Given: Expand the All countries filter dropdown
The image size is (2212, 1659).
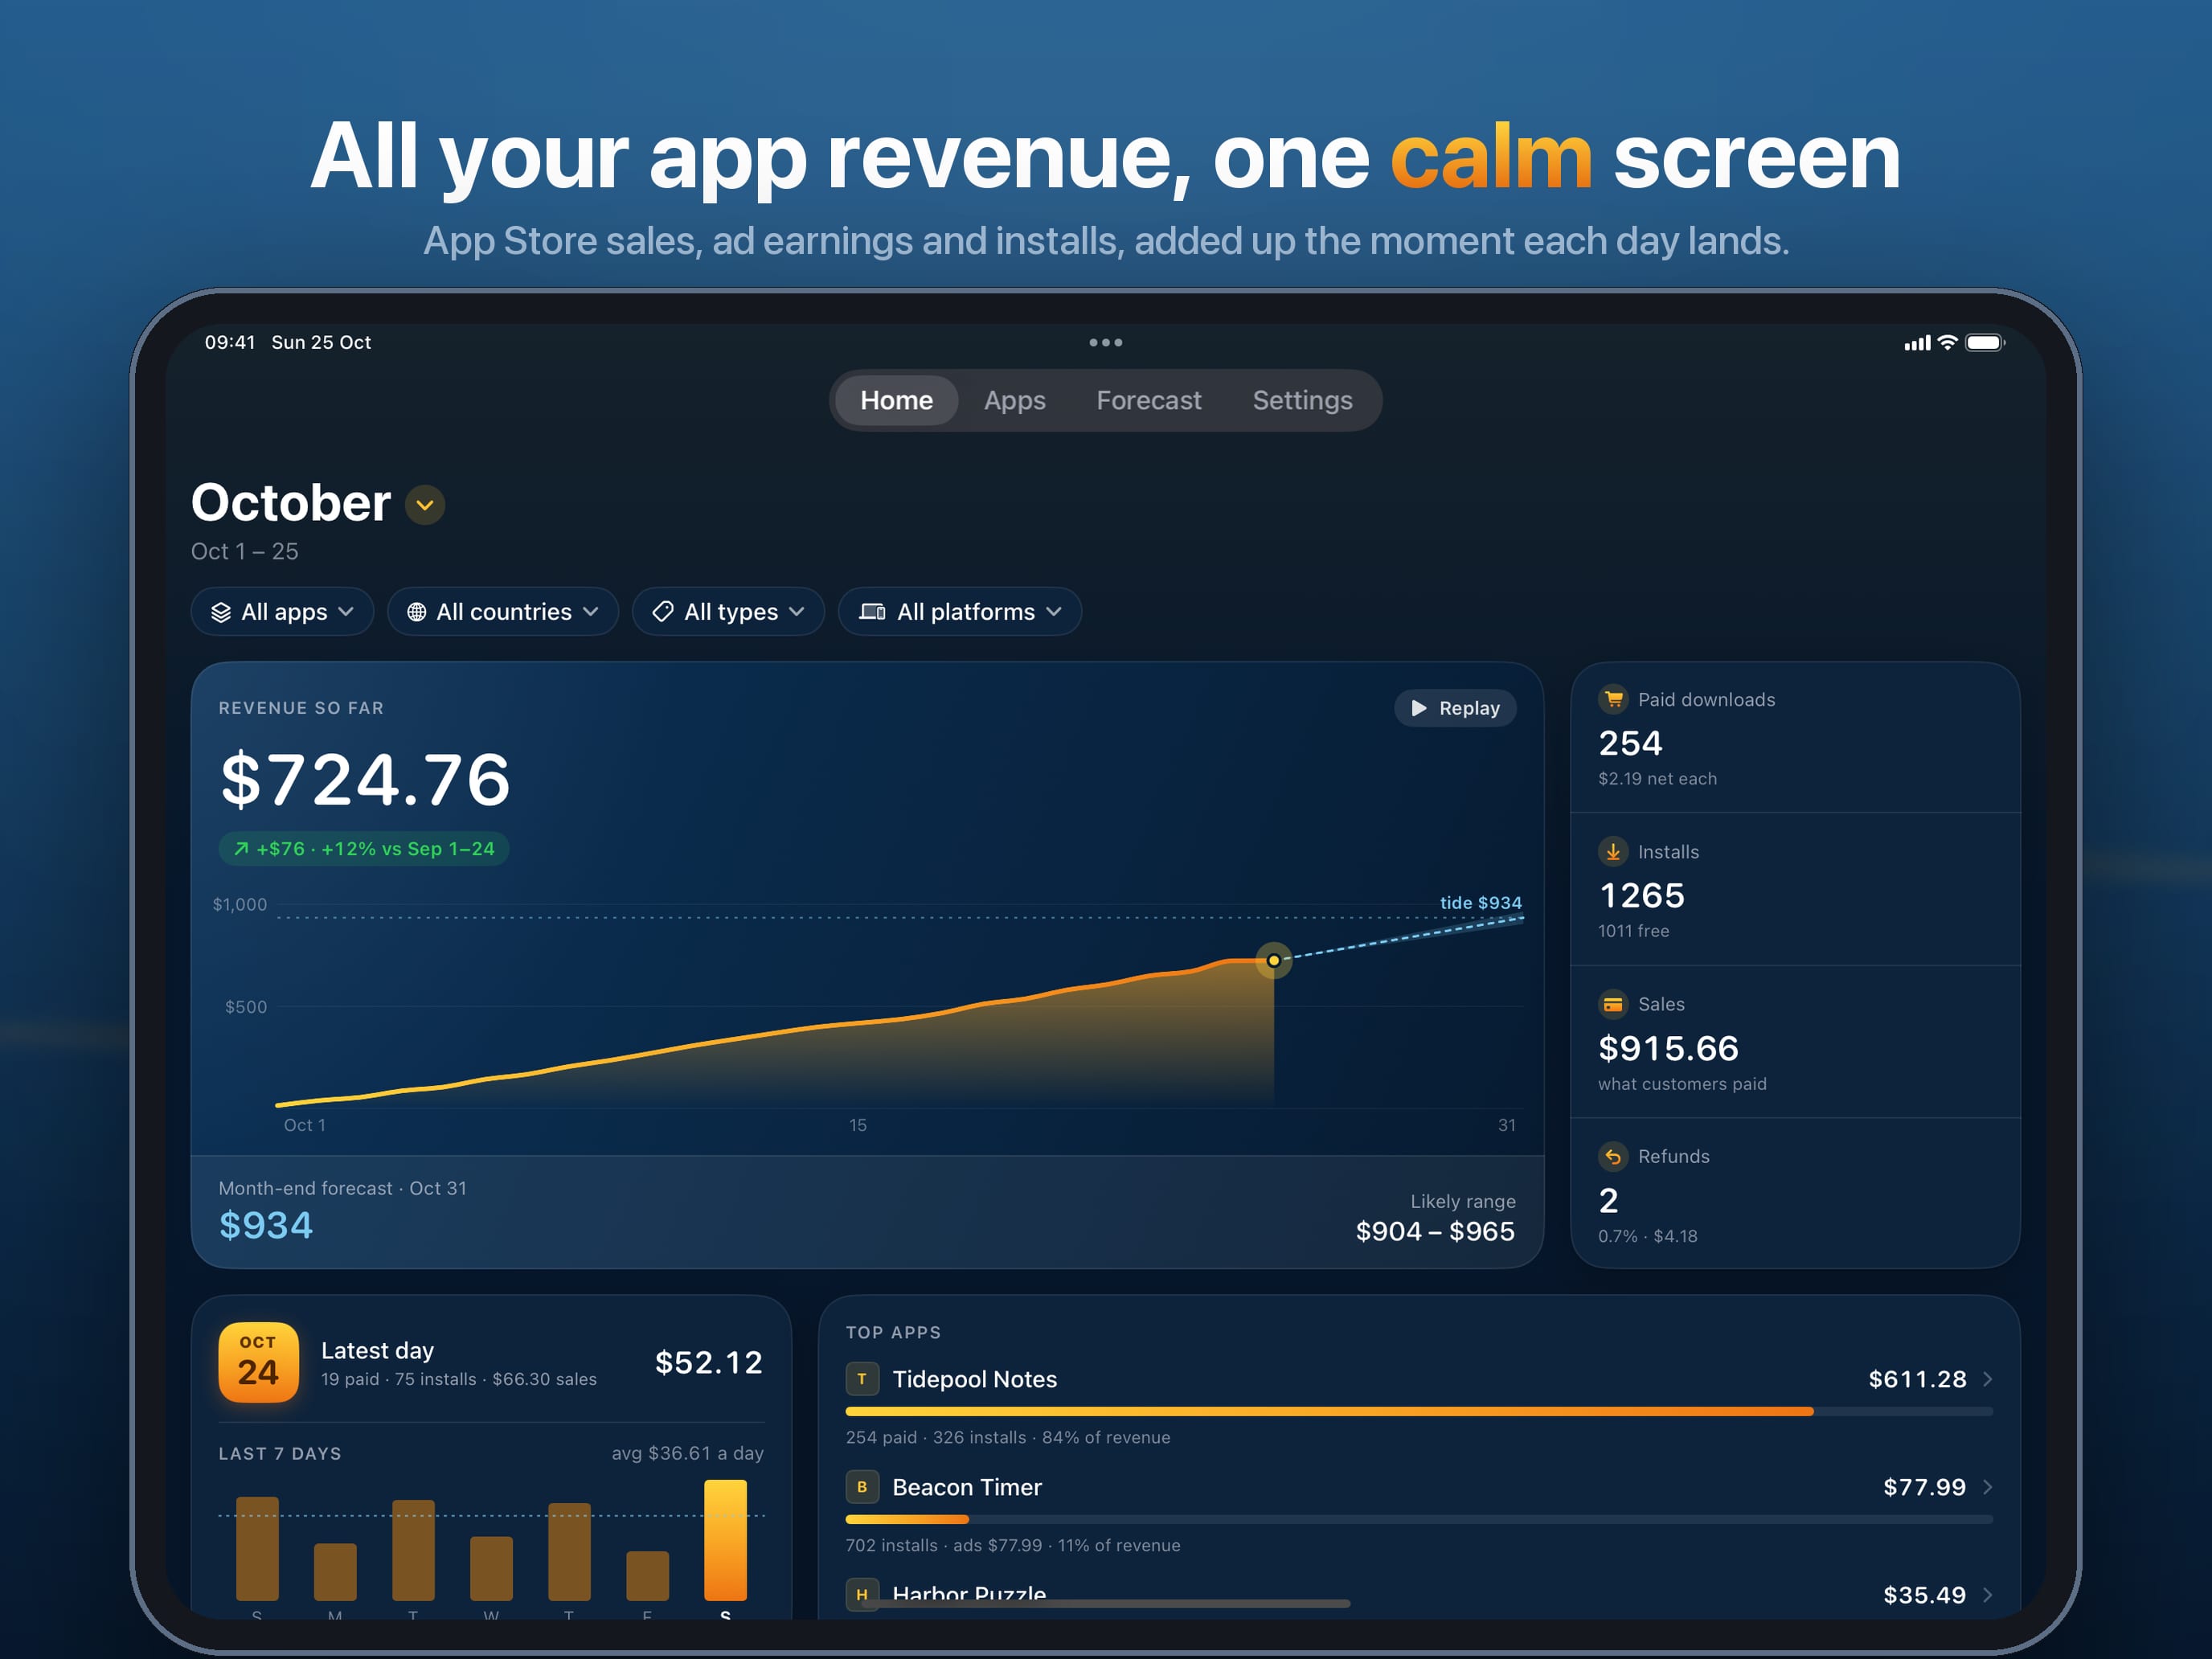Looking at the screenshot, I should [x=503, y=612].
